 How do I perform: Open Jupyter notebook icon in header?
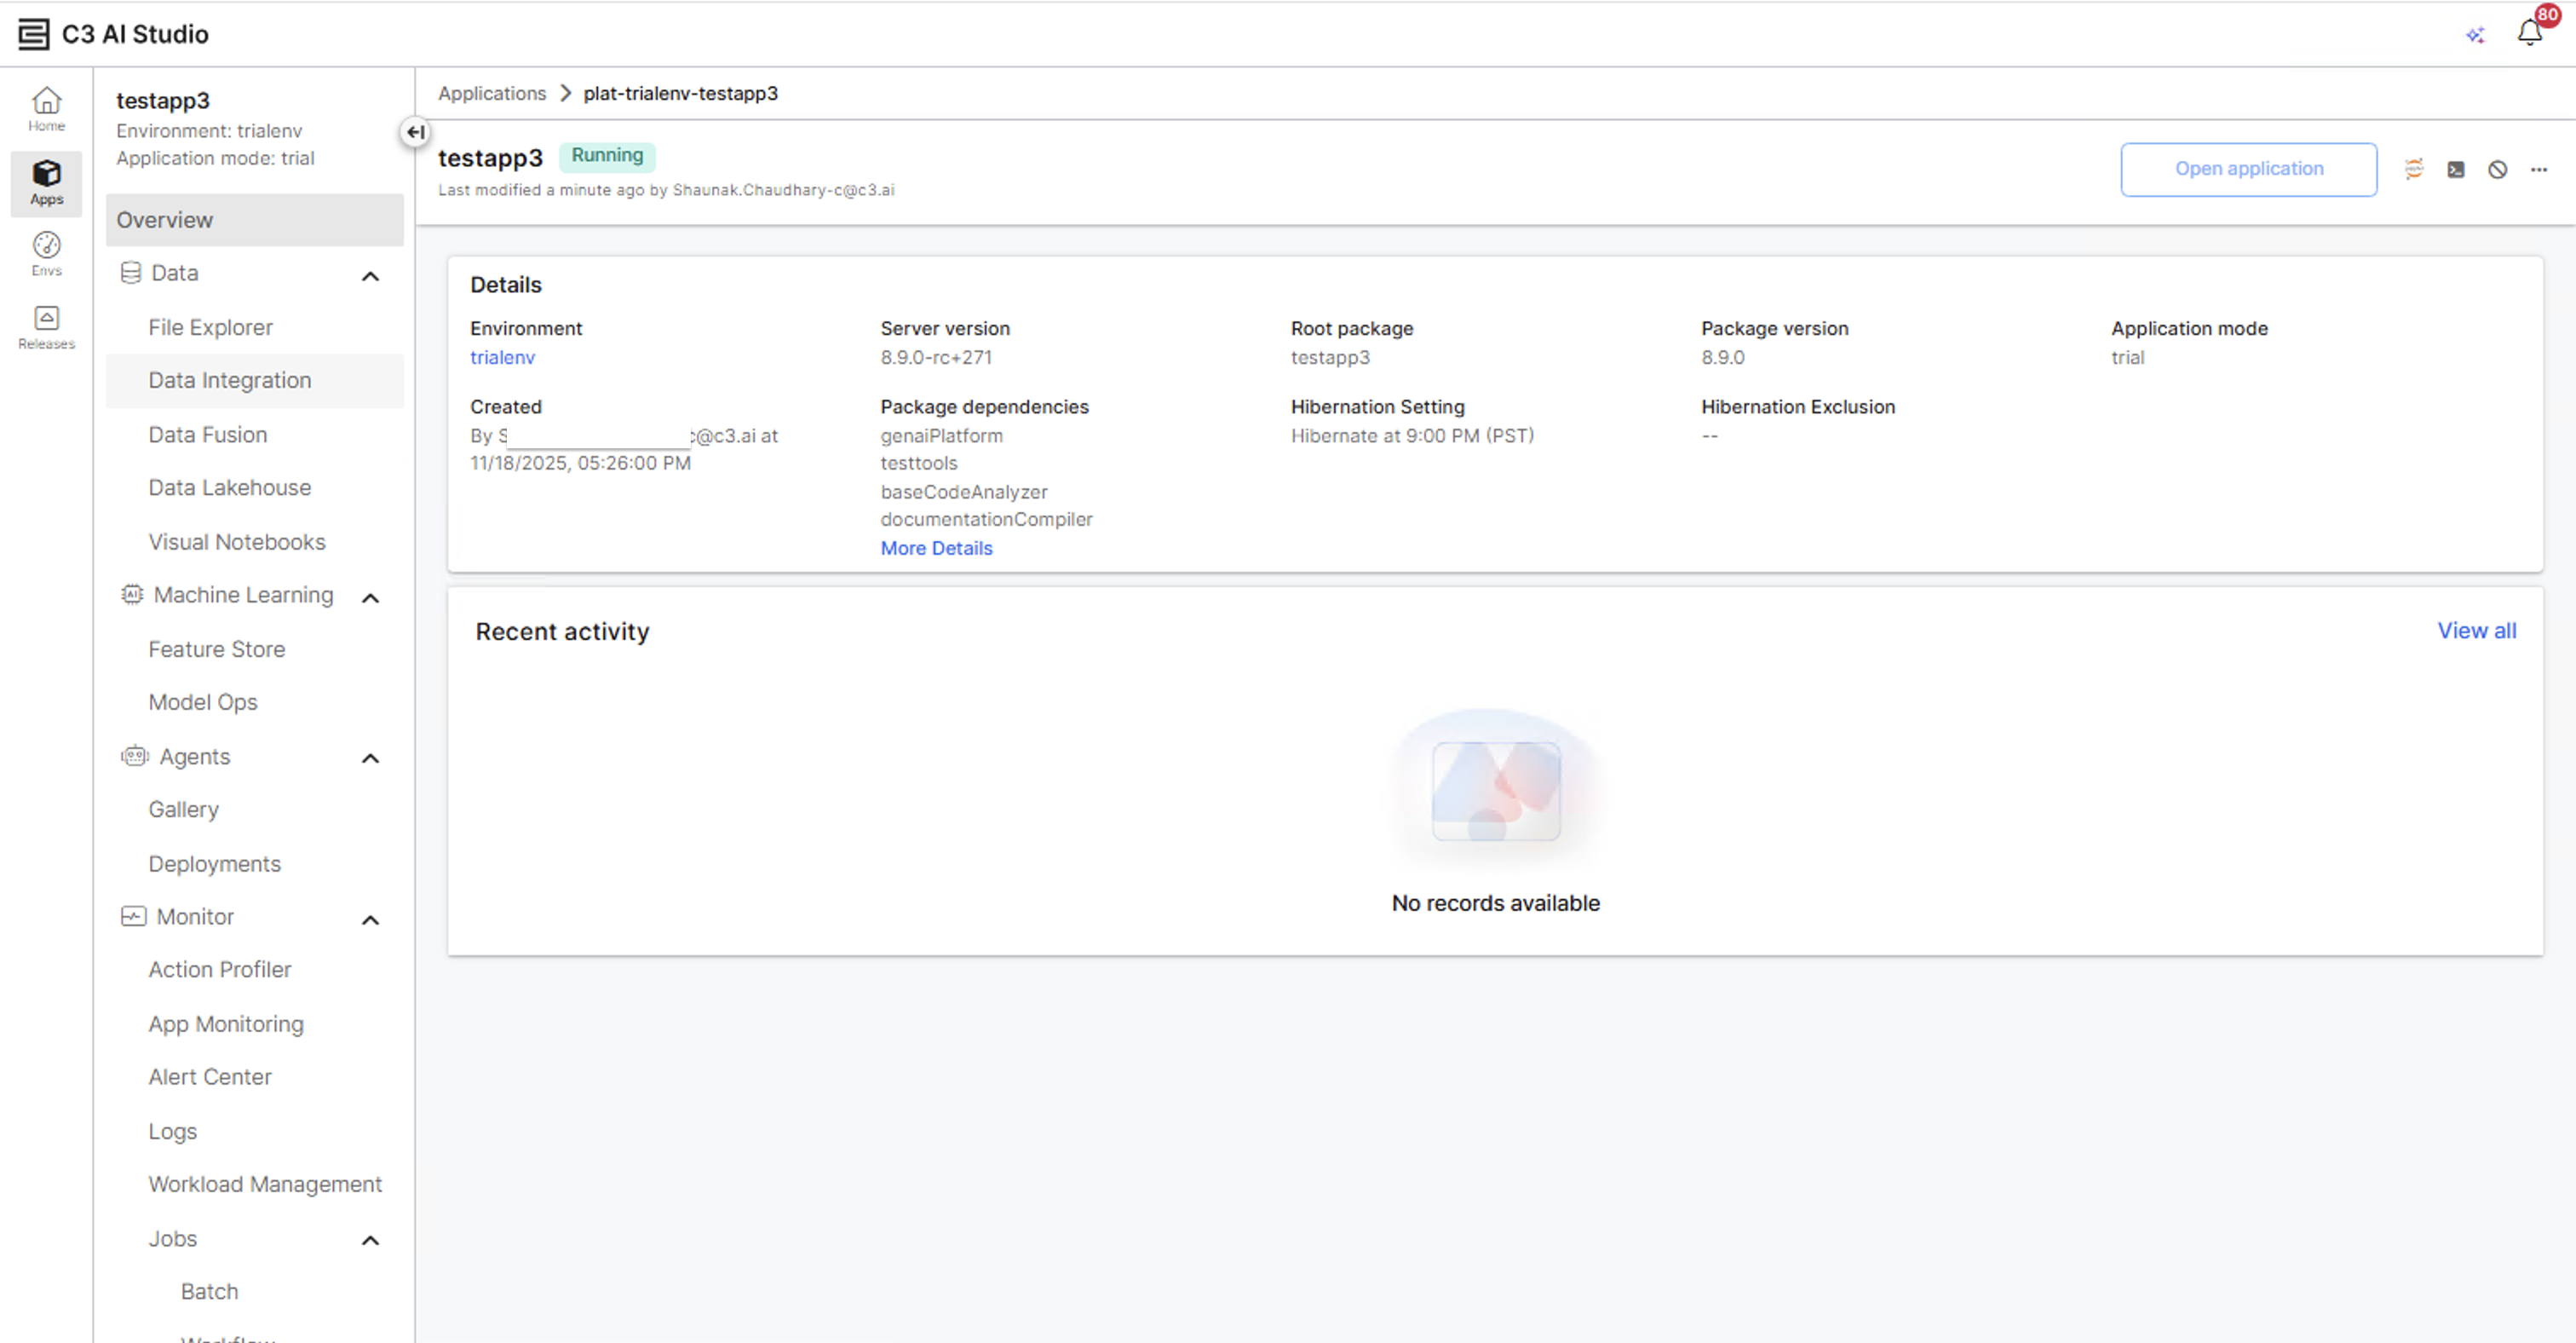pyautogui.click(x=2414, y=169)
